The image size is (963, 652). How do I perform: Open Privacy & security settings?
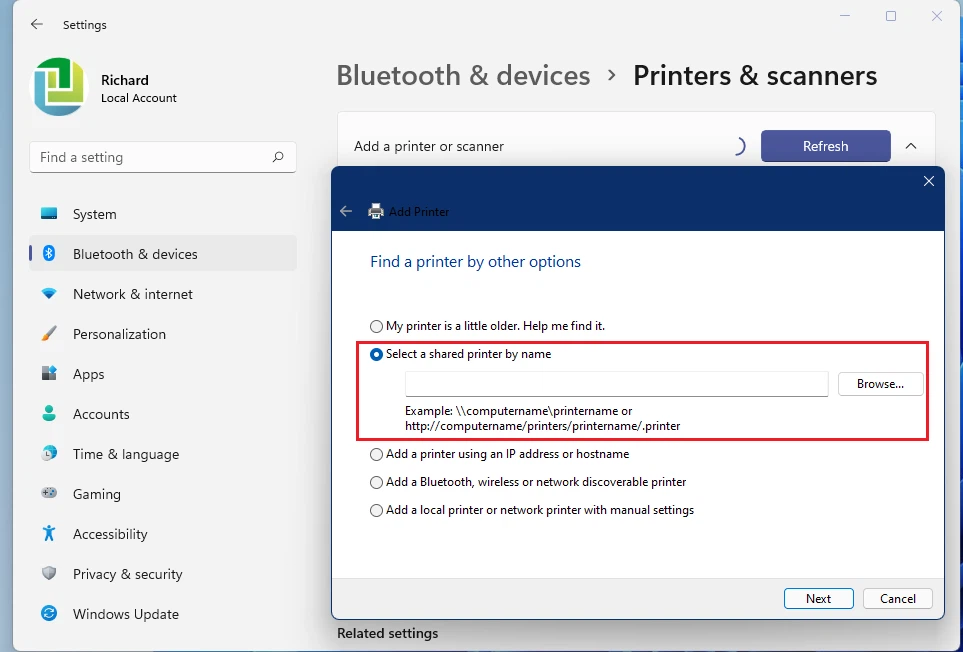(127, 574)
